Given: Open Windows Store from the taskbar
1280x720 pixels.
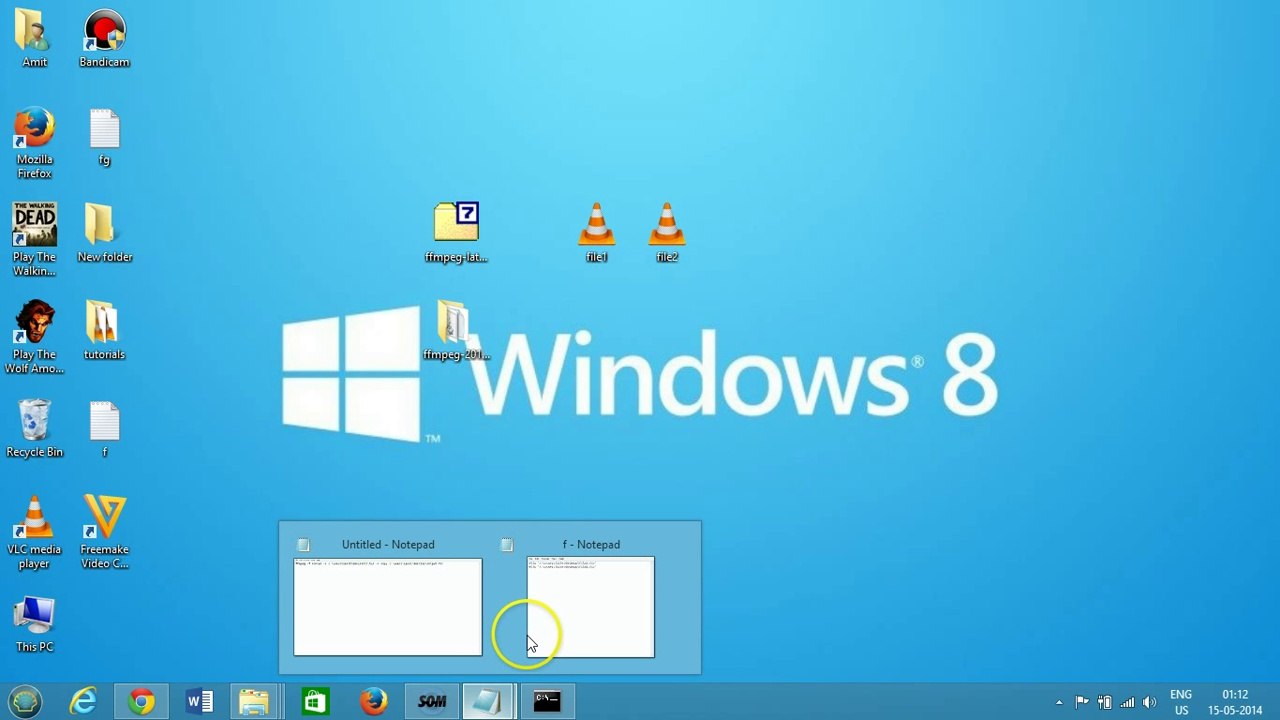Looking at the screenshot, I should click(x=316, y=702).
